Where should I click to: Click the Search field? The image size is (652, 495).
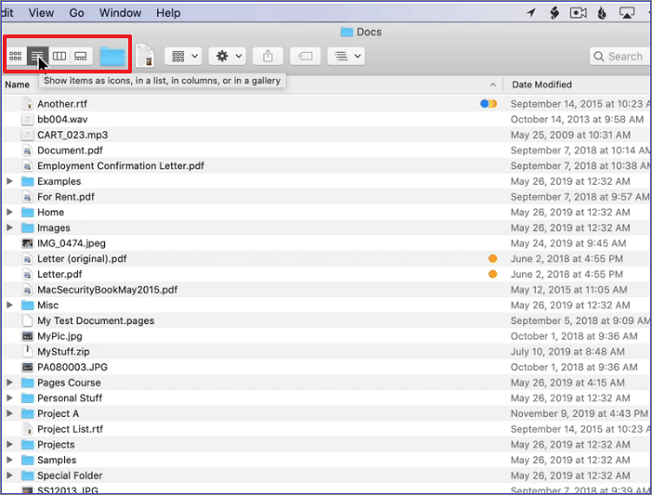[x=620, y=56]
